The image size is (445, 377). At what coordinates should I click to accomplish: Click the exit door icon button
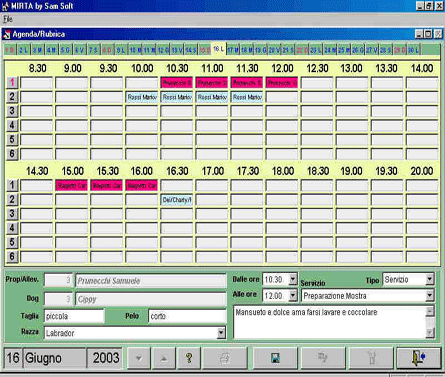coord(419,358)
